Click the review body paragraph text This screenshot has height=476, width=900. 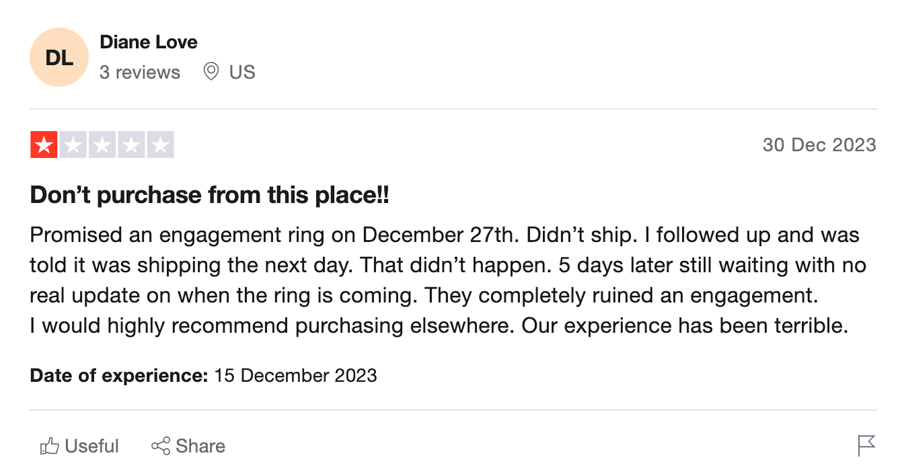(x=448, y=280)
